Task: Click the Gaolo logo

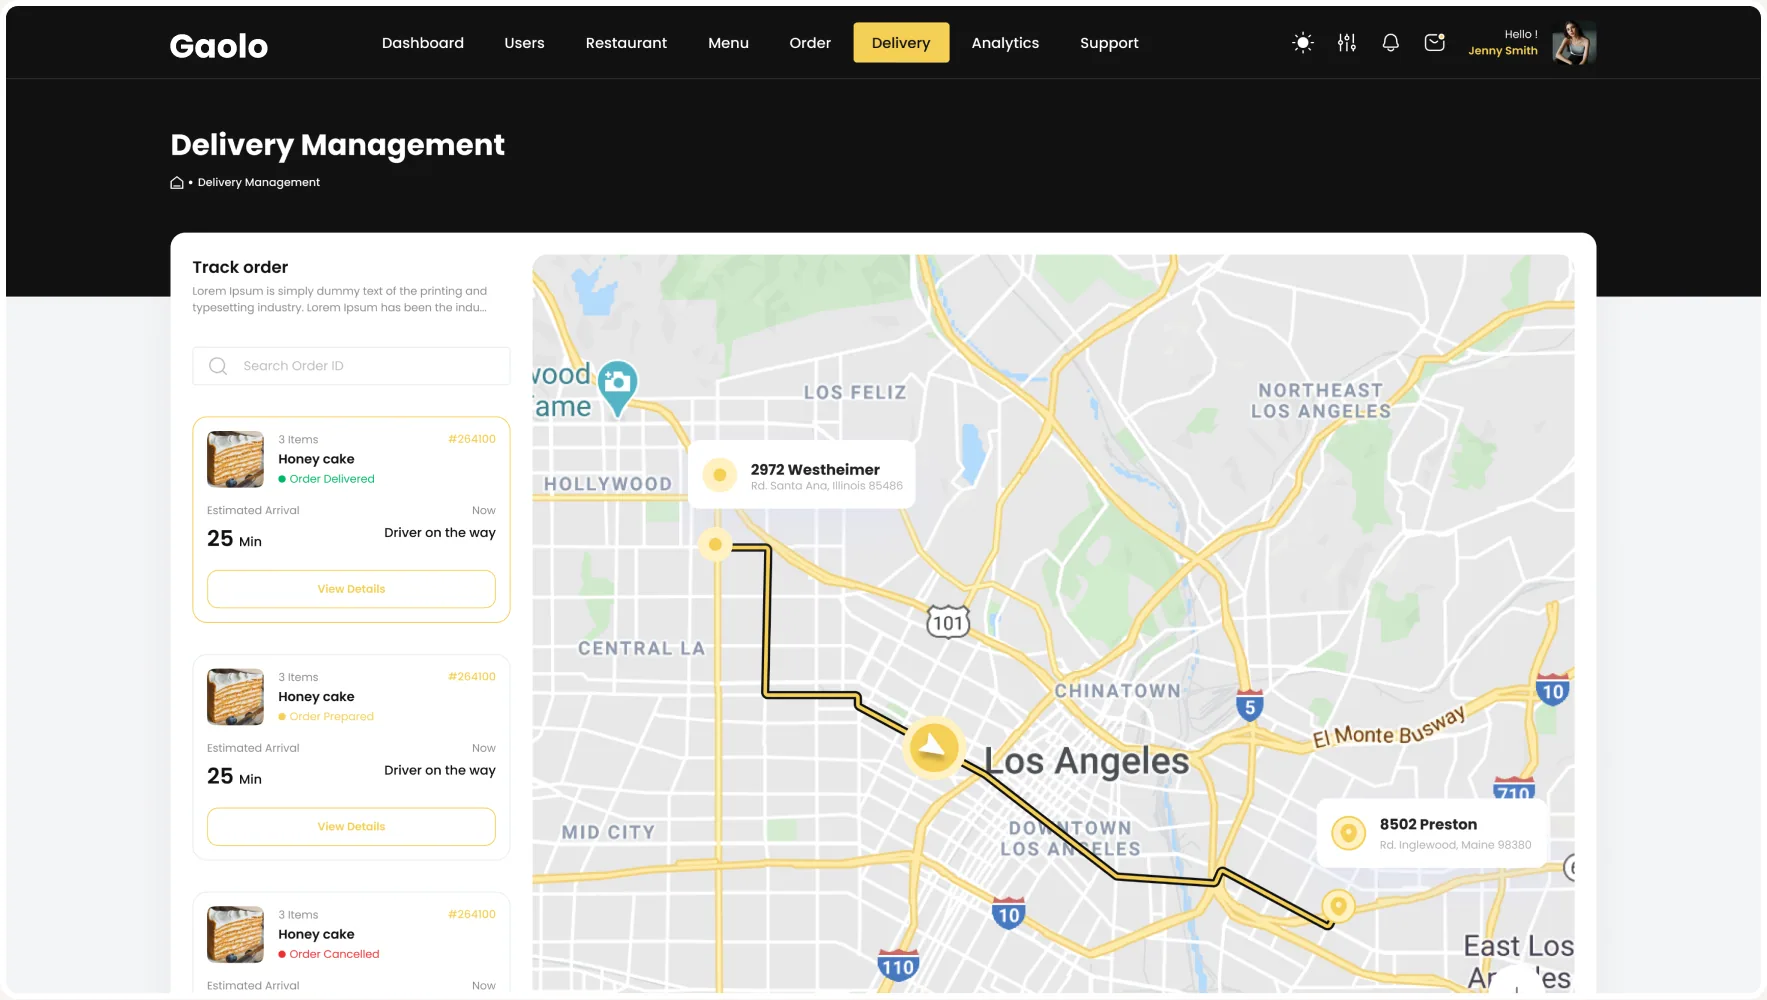Action: pos(219,46)
